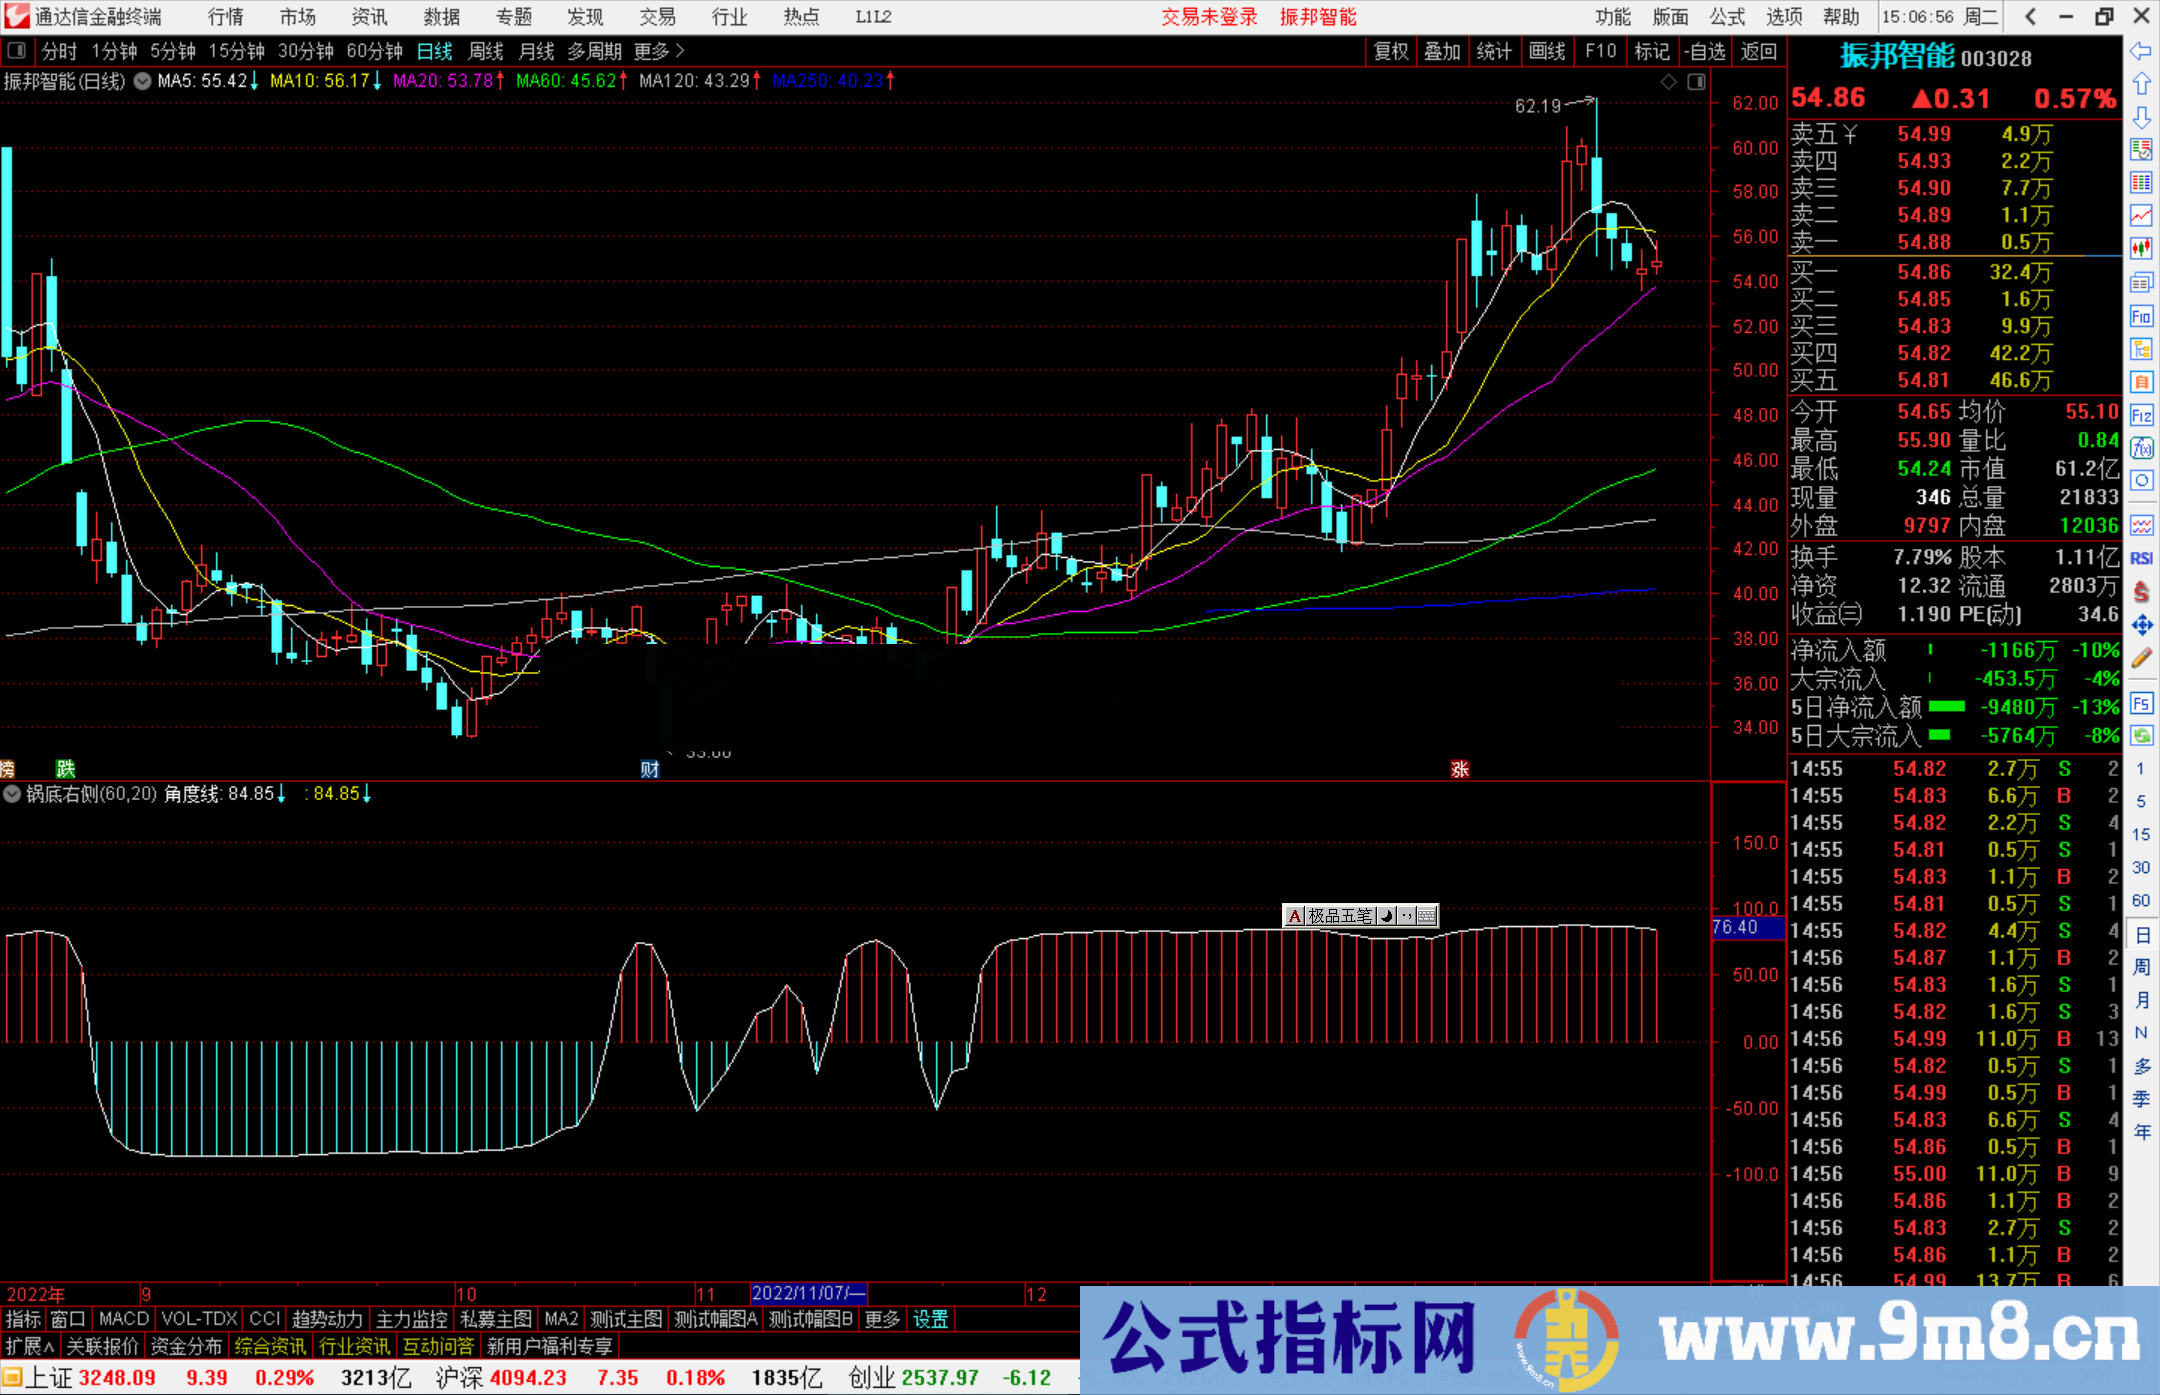Image resolution: width=2160 pixels, height=1395 pixels.
Task: Expand the 更多 period dropdown next to 多周期
Action: (650, 51)
